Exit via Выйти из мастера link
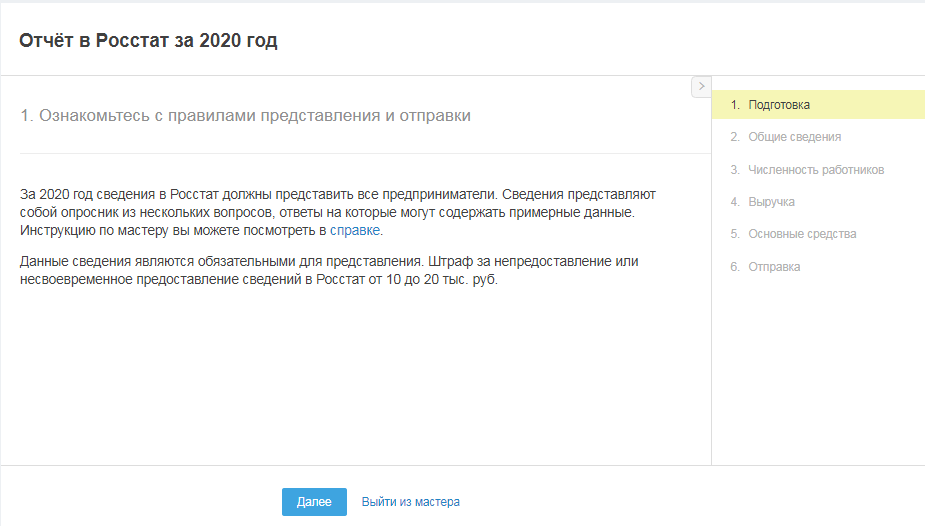The width and height of the screenshot is (925, 526). click(x=411, y=502)
